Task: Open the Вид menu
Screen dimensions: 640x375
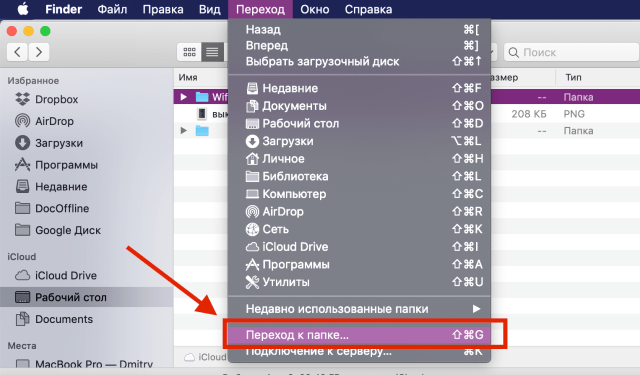Action: (x=209, y=9)
